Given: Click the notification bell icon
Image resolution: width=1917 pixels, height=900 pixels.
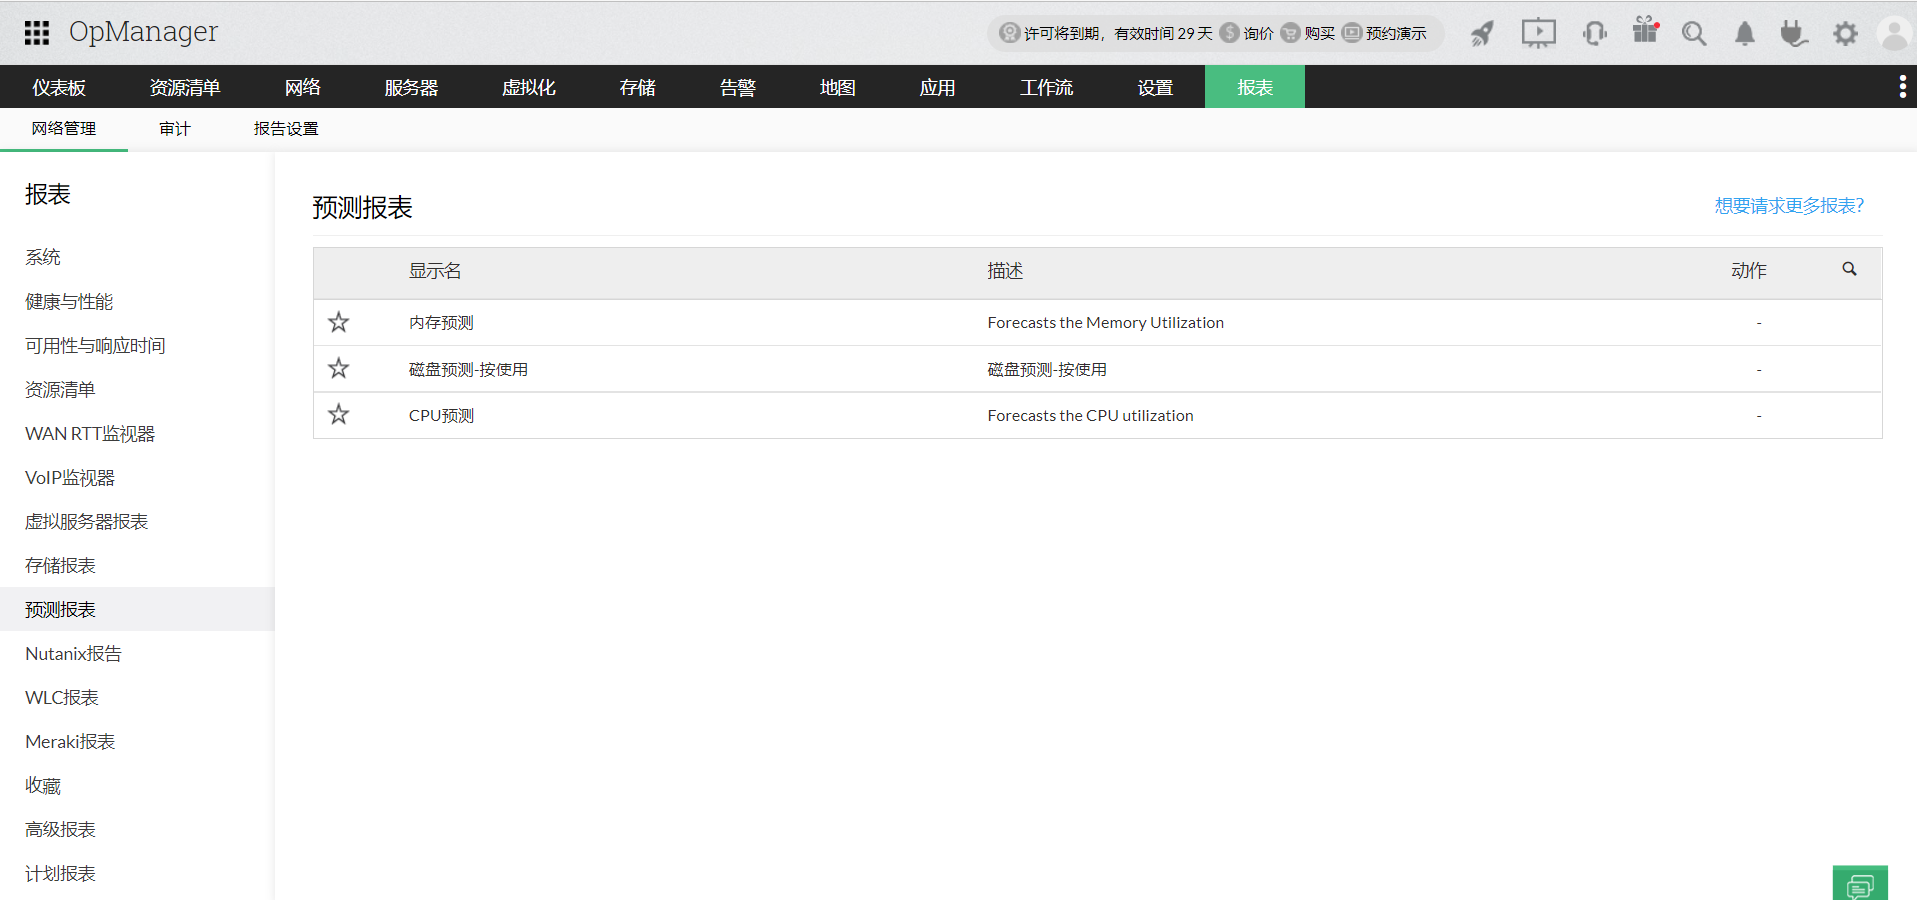Looking at the screenshot, I should [1744, 33].
